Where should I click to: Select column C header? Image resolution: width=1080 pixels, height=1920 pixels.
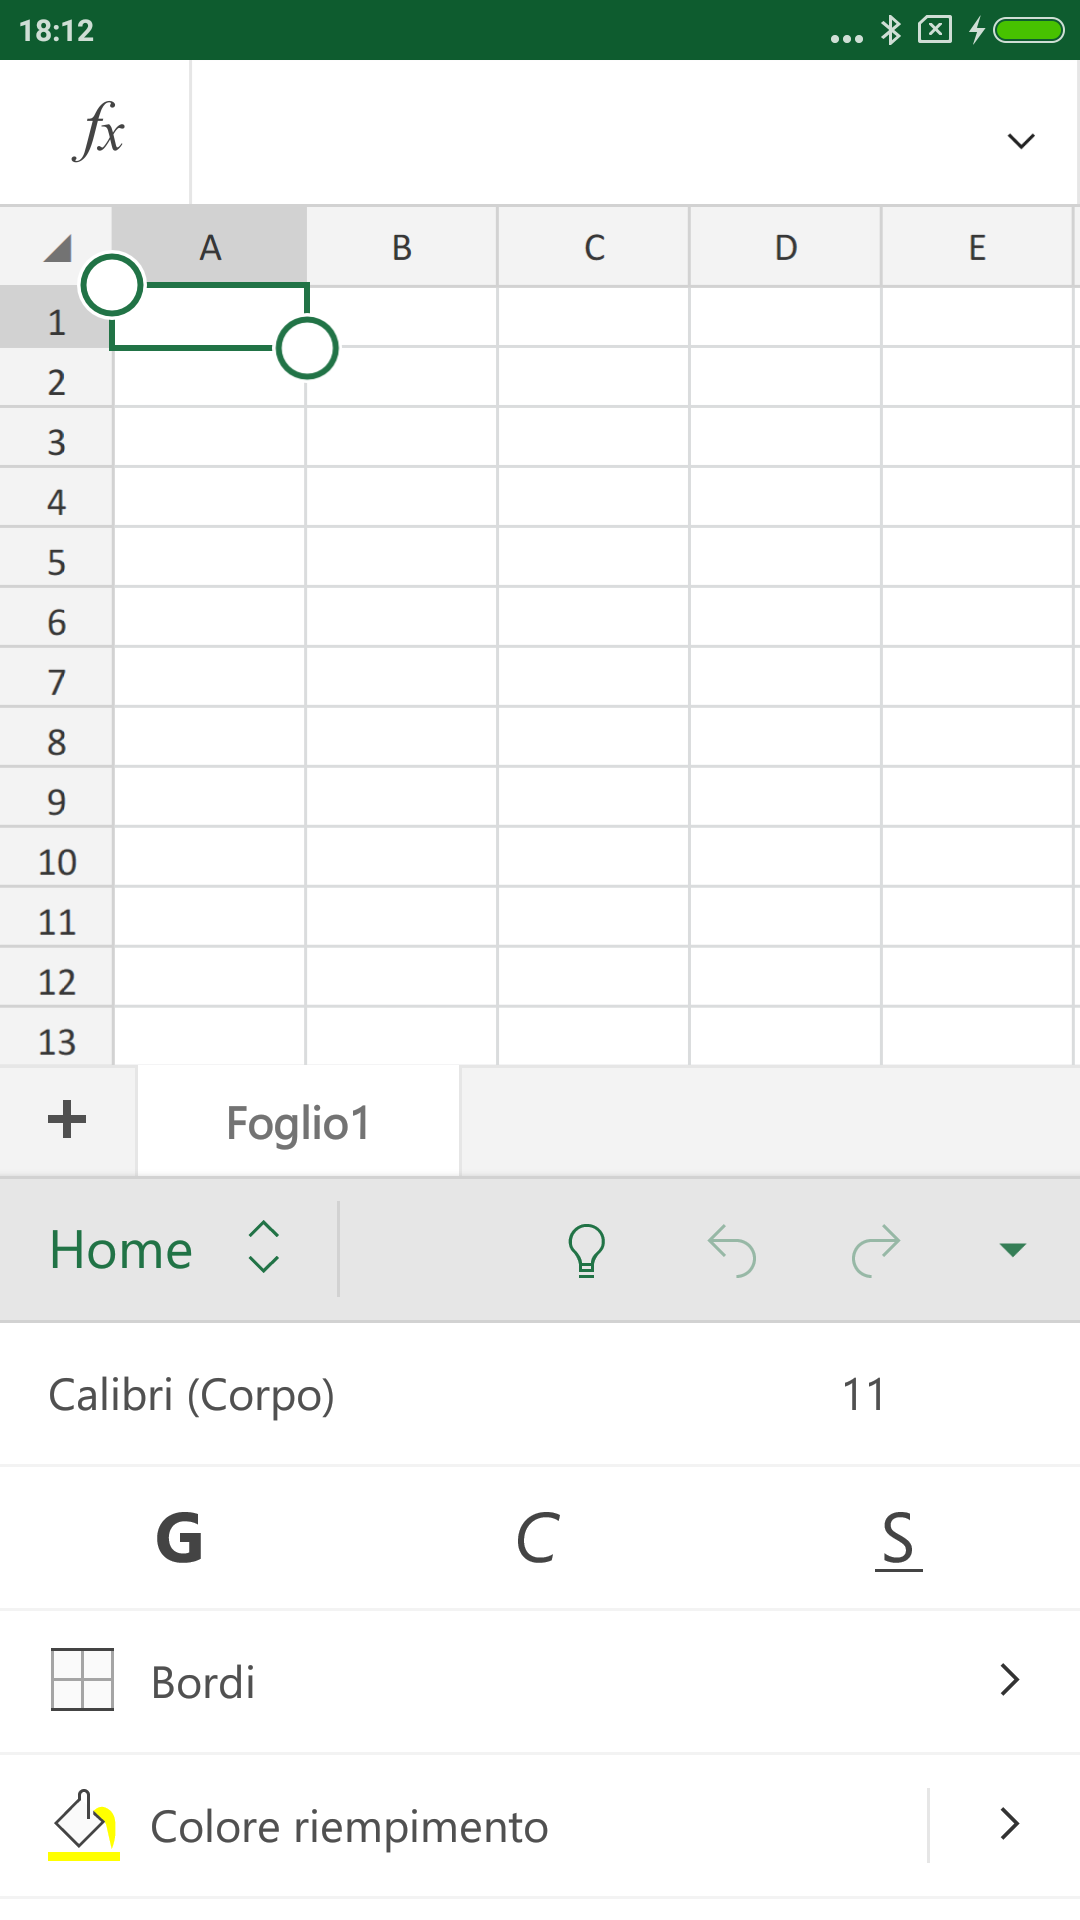[594, 247]
